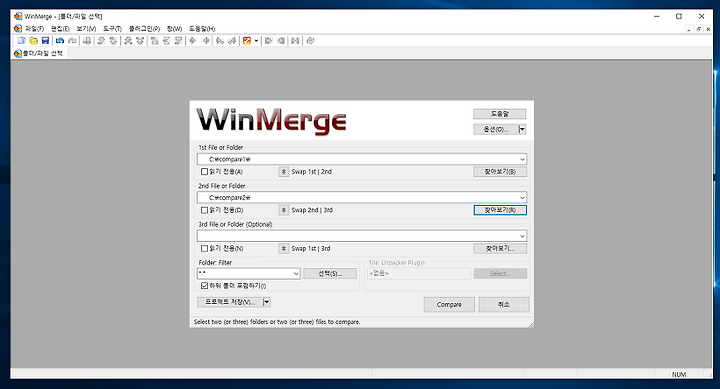Select the 폴더/파일 선택 tab
Screen dimensions: 720x389
39,53
